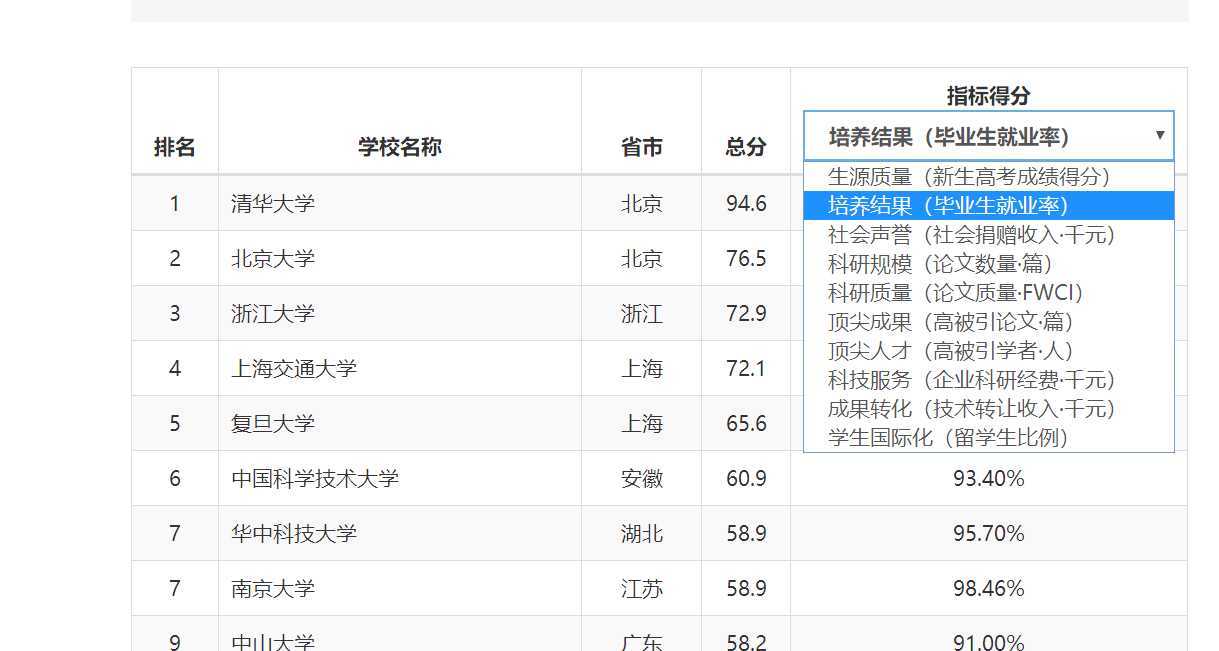Click score 60.9 for 中国科学技术大学
1219x651 pixels.
[x=746, y=479]
